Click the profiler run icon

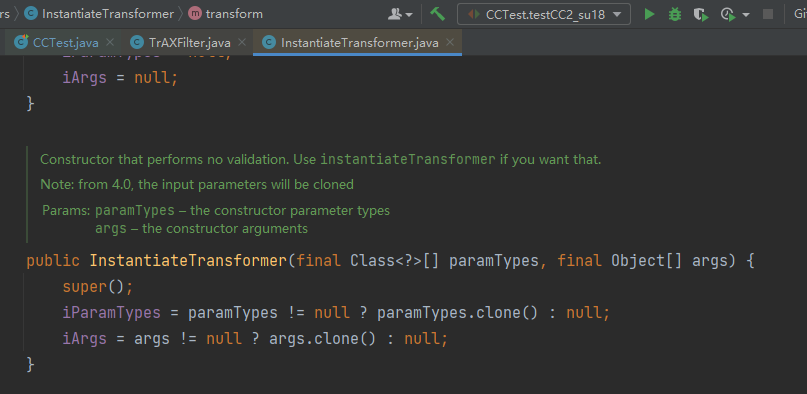click(728, 14)
